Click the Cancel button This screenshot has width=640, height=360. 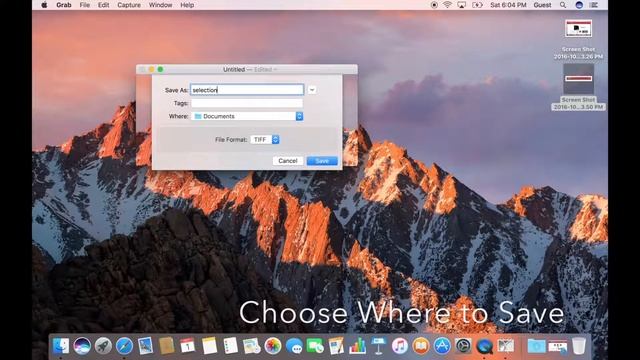point(288,161)
